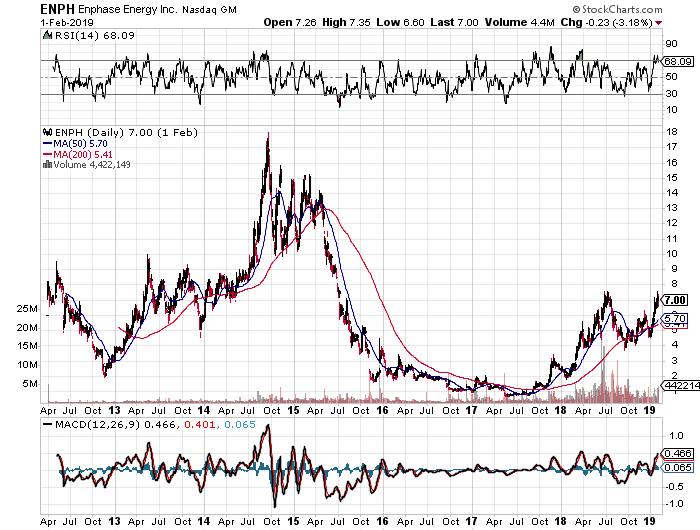The height and width of the screenshot is (530, 700).
Task: Click the Volume 4.4M header value
Action: point(520,22)
